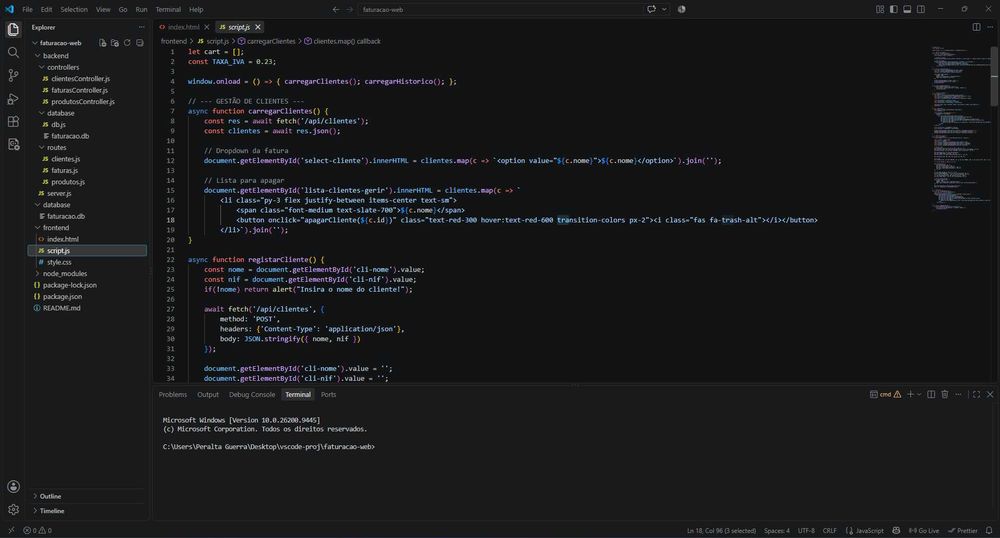Open the Explorer view in activity bar

click(x=13, y=29)
